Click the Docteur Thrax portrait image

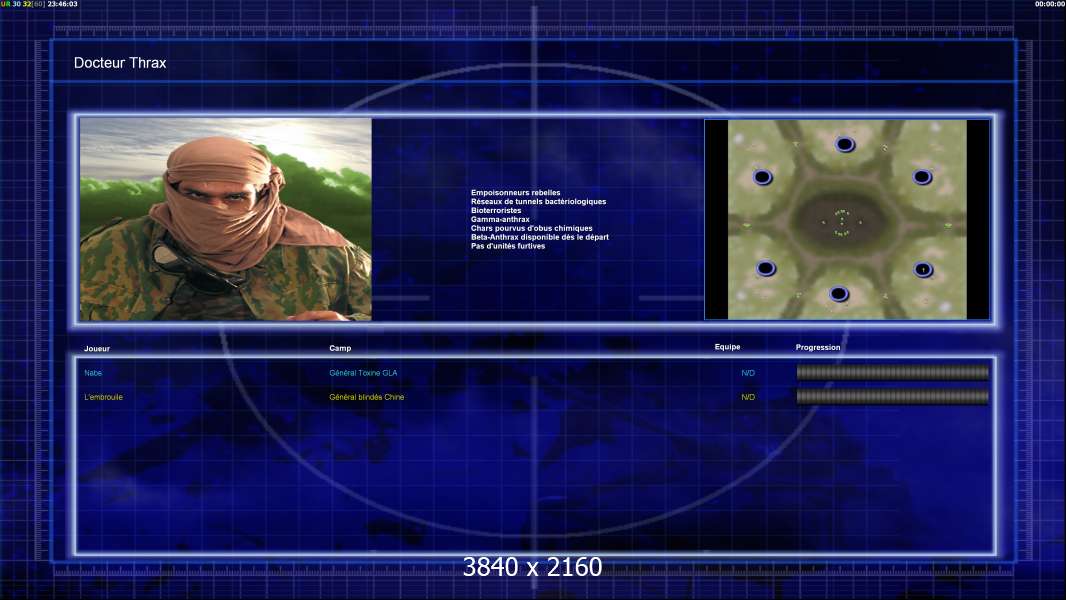pos(226,219)
